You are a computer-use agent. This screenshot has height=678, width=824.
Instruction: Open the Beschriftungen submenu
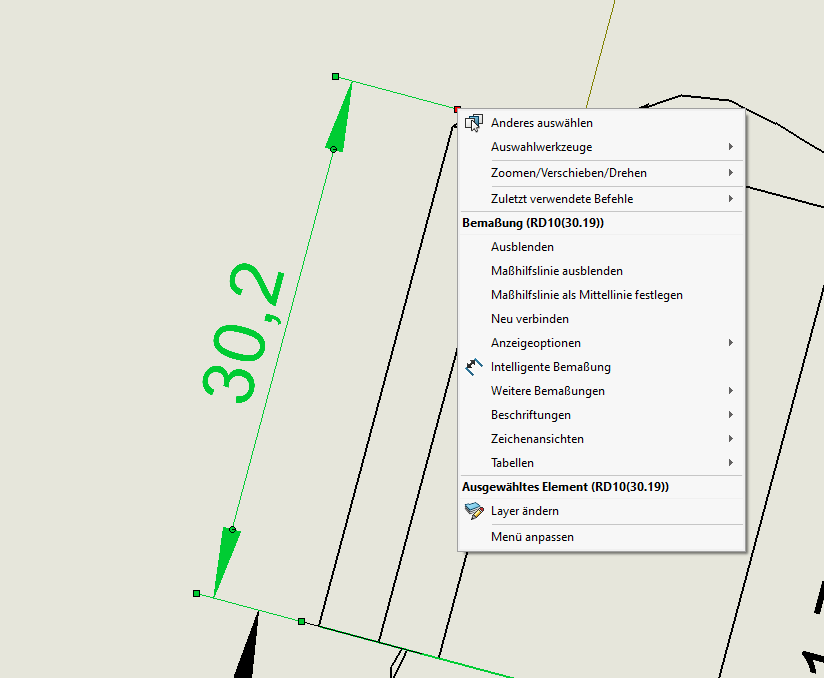(x=601, y=415)
